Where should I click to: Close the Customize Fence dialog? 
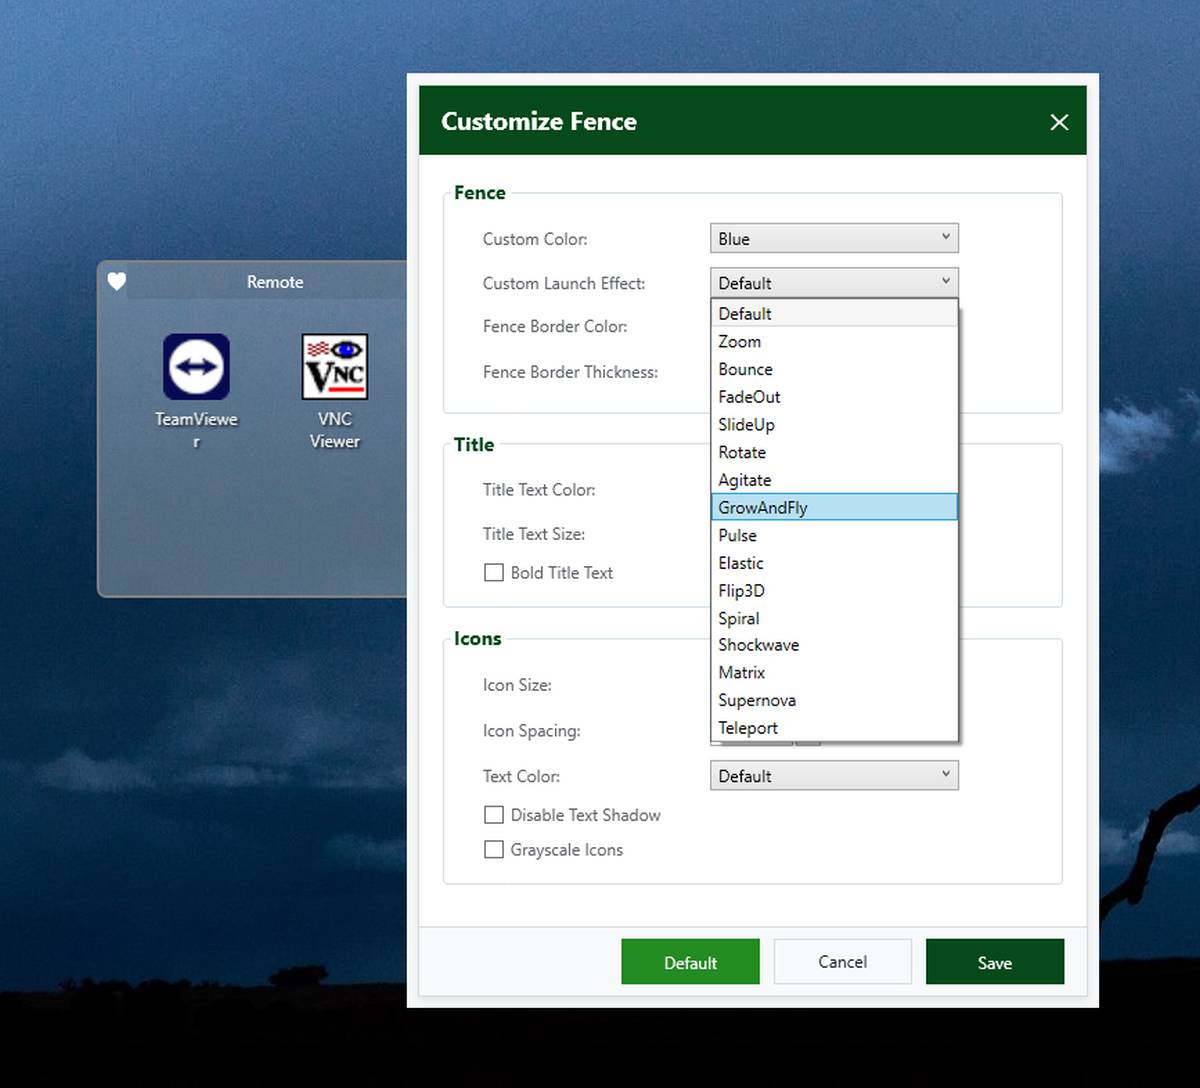pos(1059,122)
